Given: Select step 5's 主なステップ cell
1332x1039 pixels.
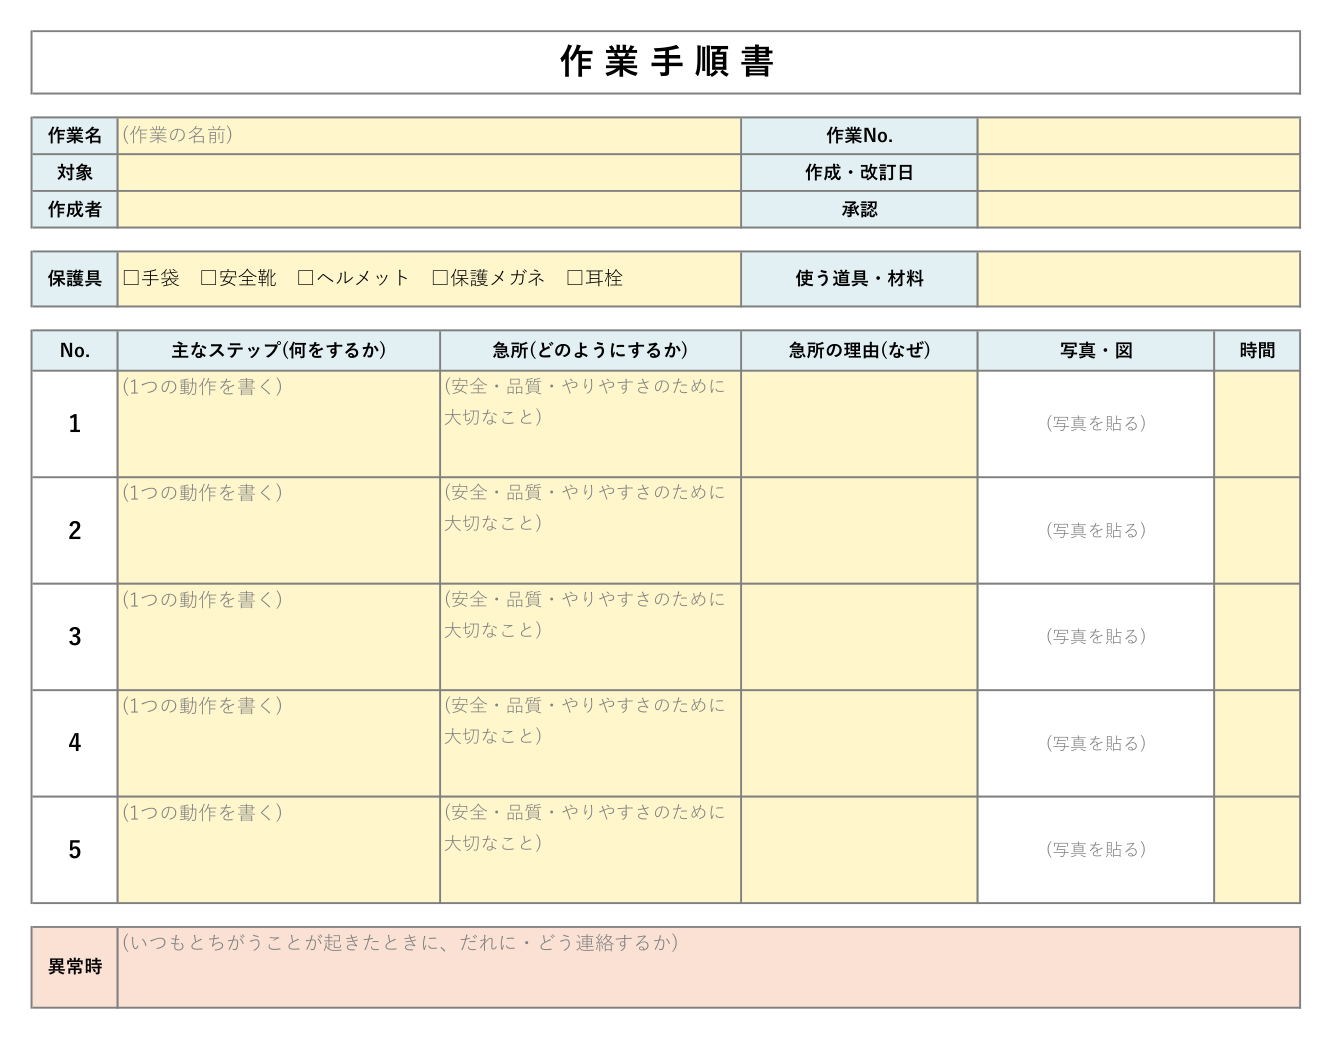Looking at the screenshot, I should click(279, 850).
